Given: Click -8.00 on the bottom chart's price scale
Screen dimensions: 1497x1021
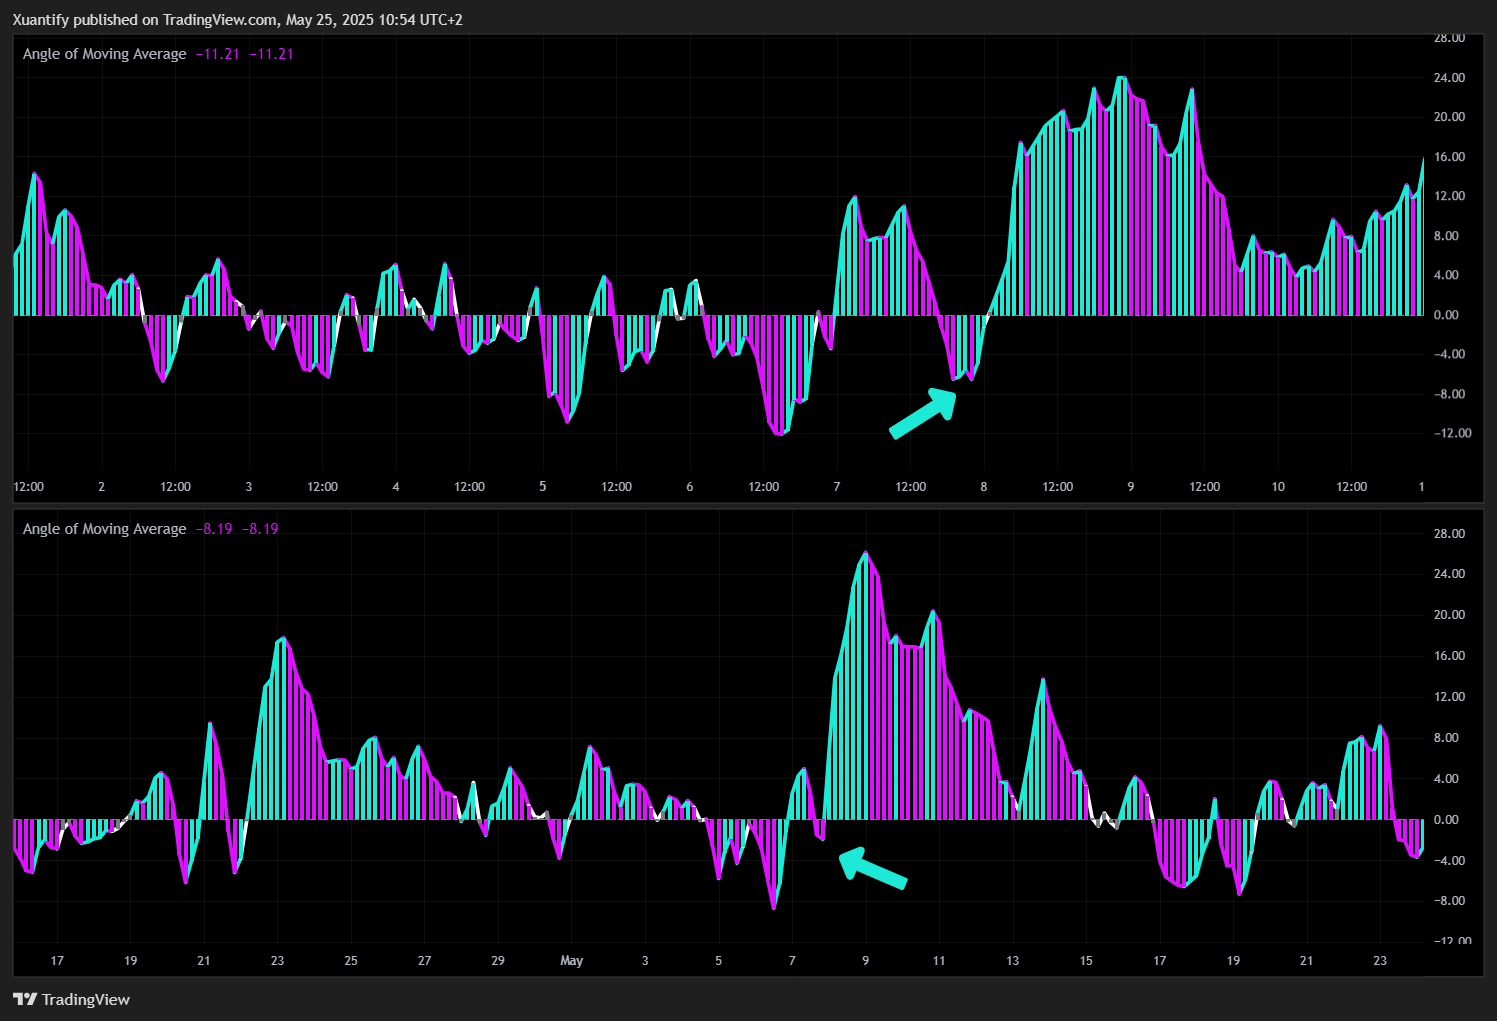Looking at the screenshot, I should point(1449,901).
